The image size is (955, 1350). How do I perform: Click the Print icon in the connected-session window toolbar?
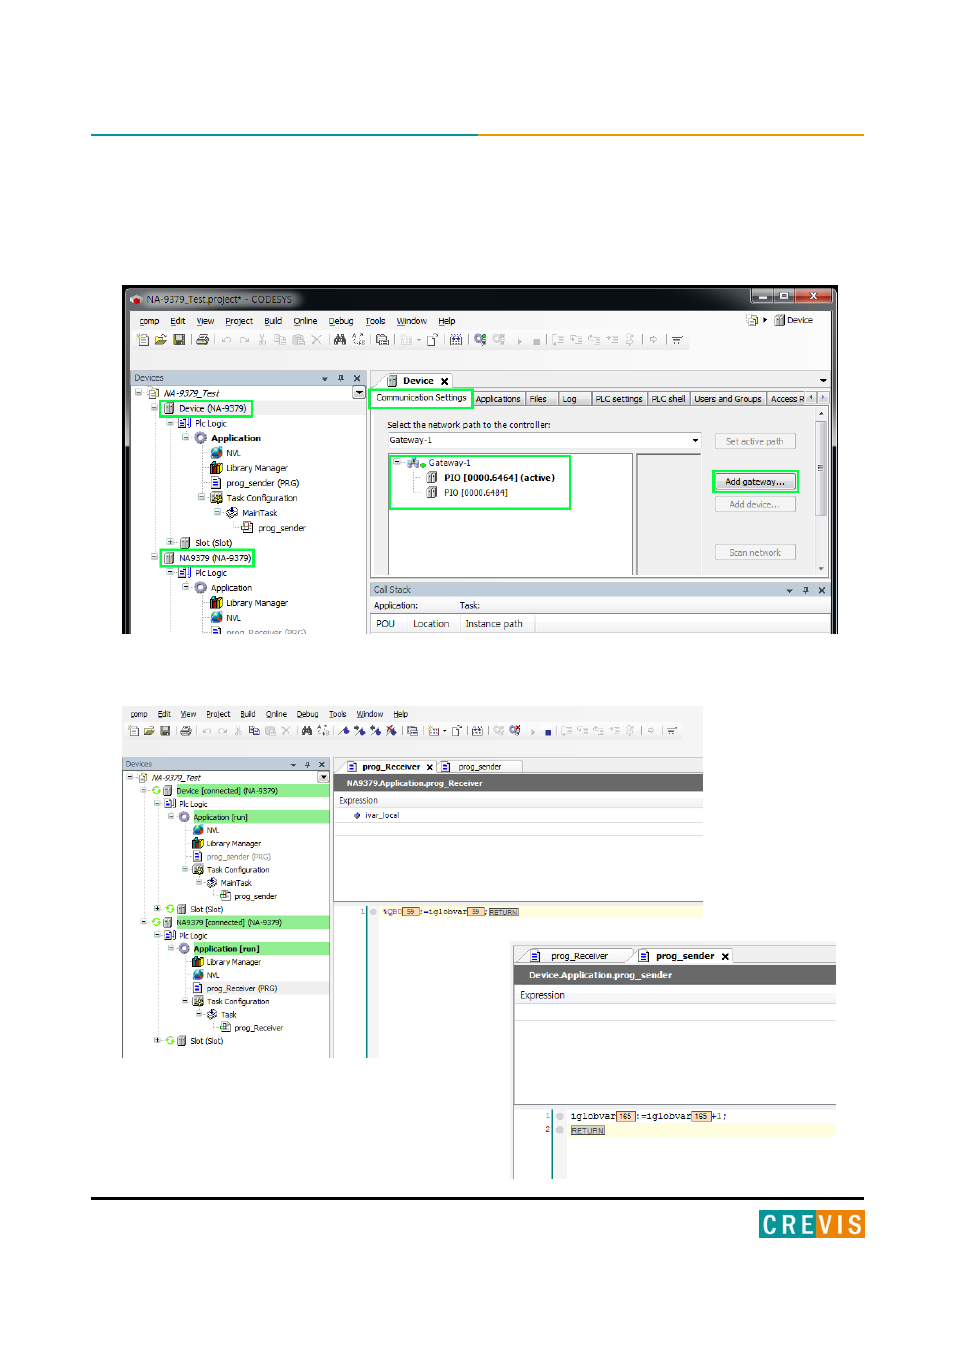click(185, 731)
